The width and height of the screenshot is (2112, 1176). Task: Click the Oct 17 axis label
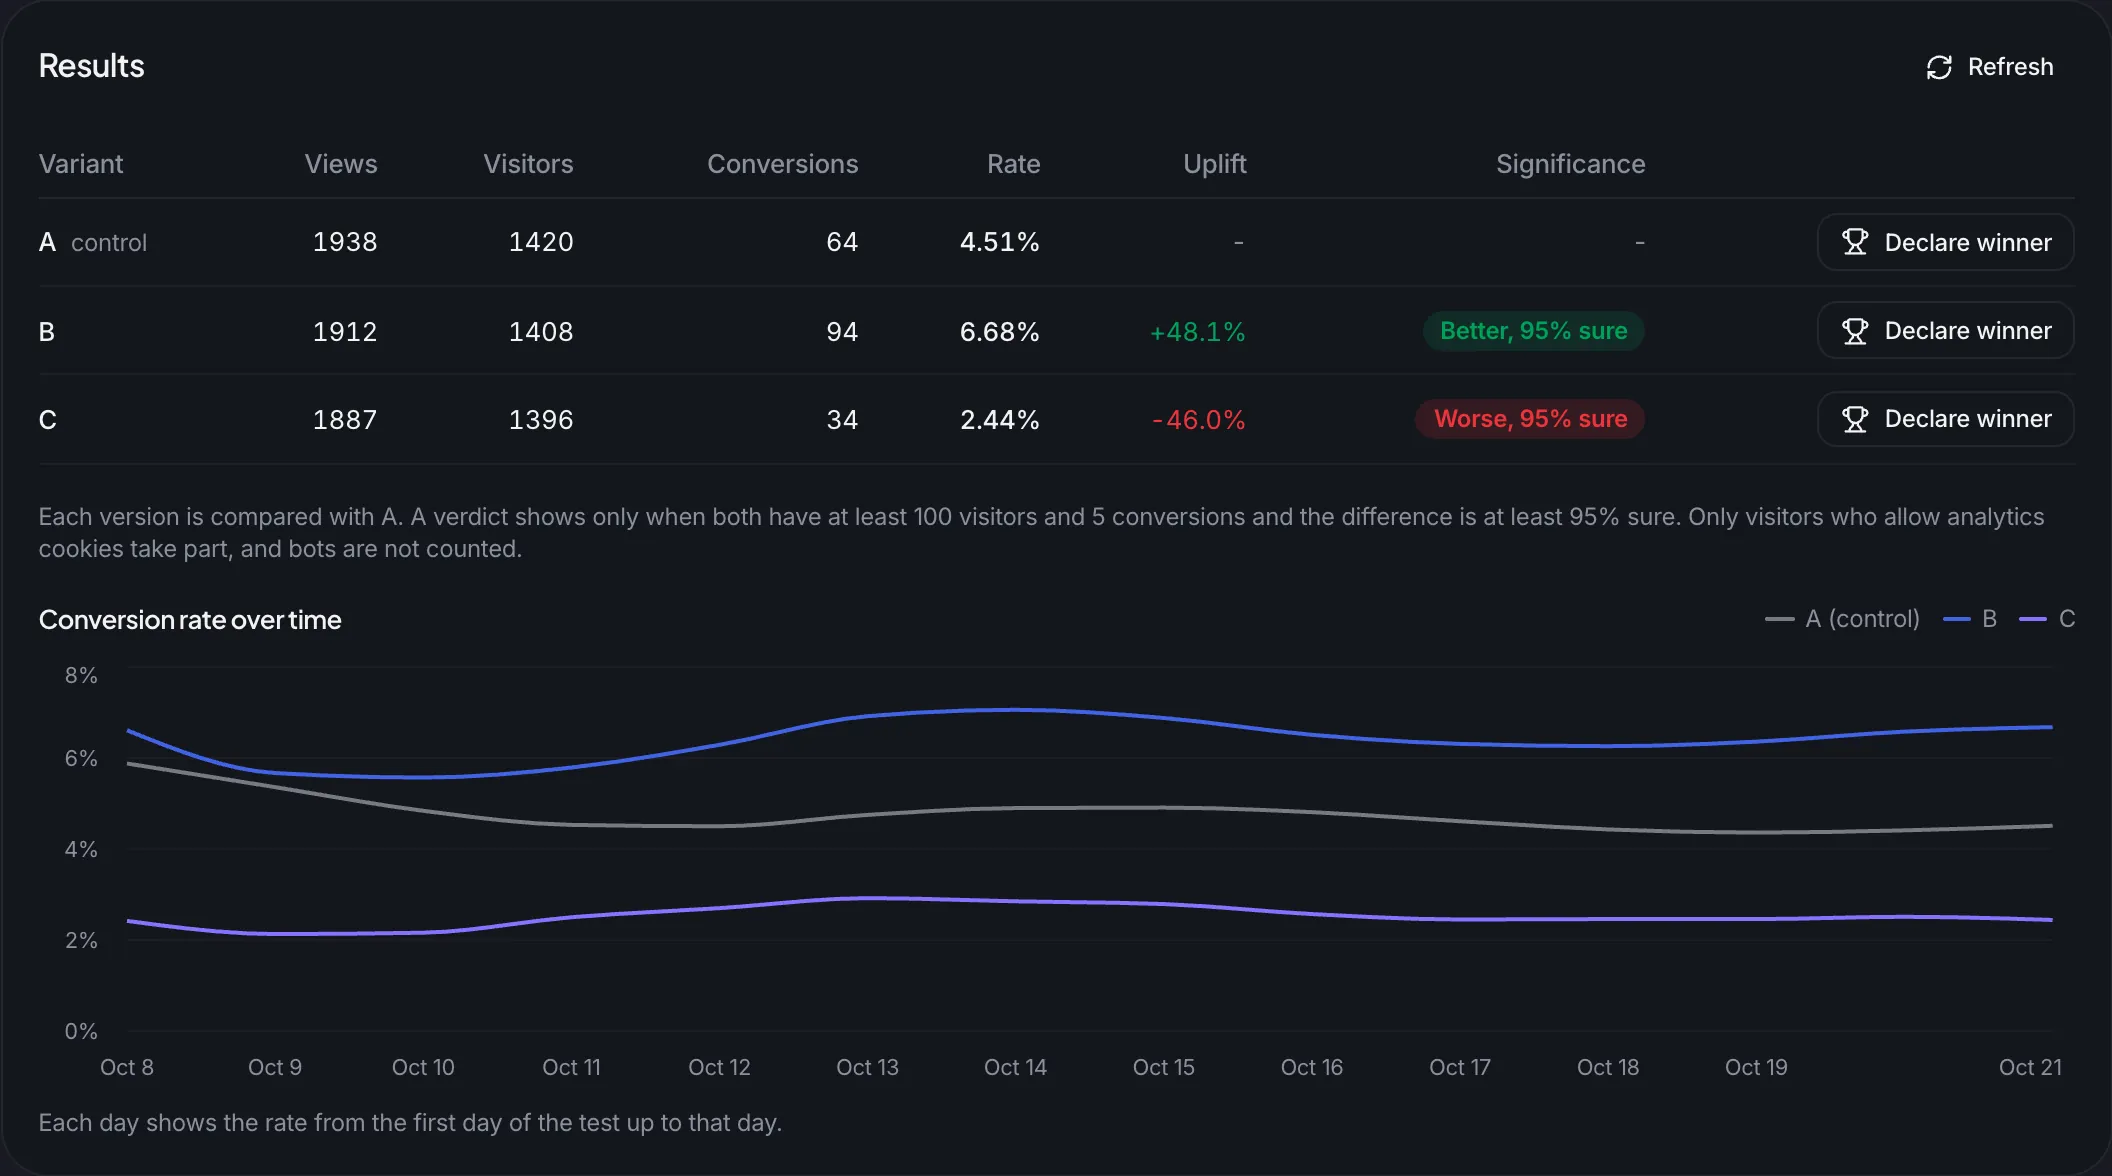tap(1459, 1067)
